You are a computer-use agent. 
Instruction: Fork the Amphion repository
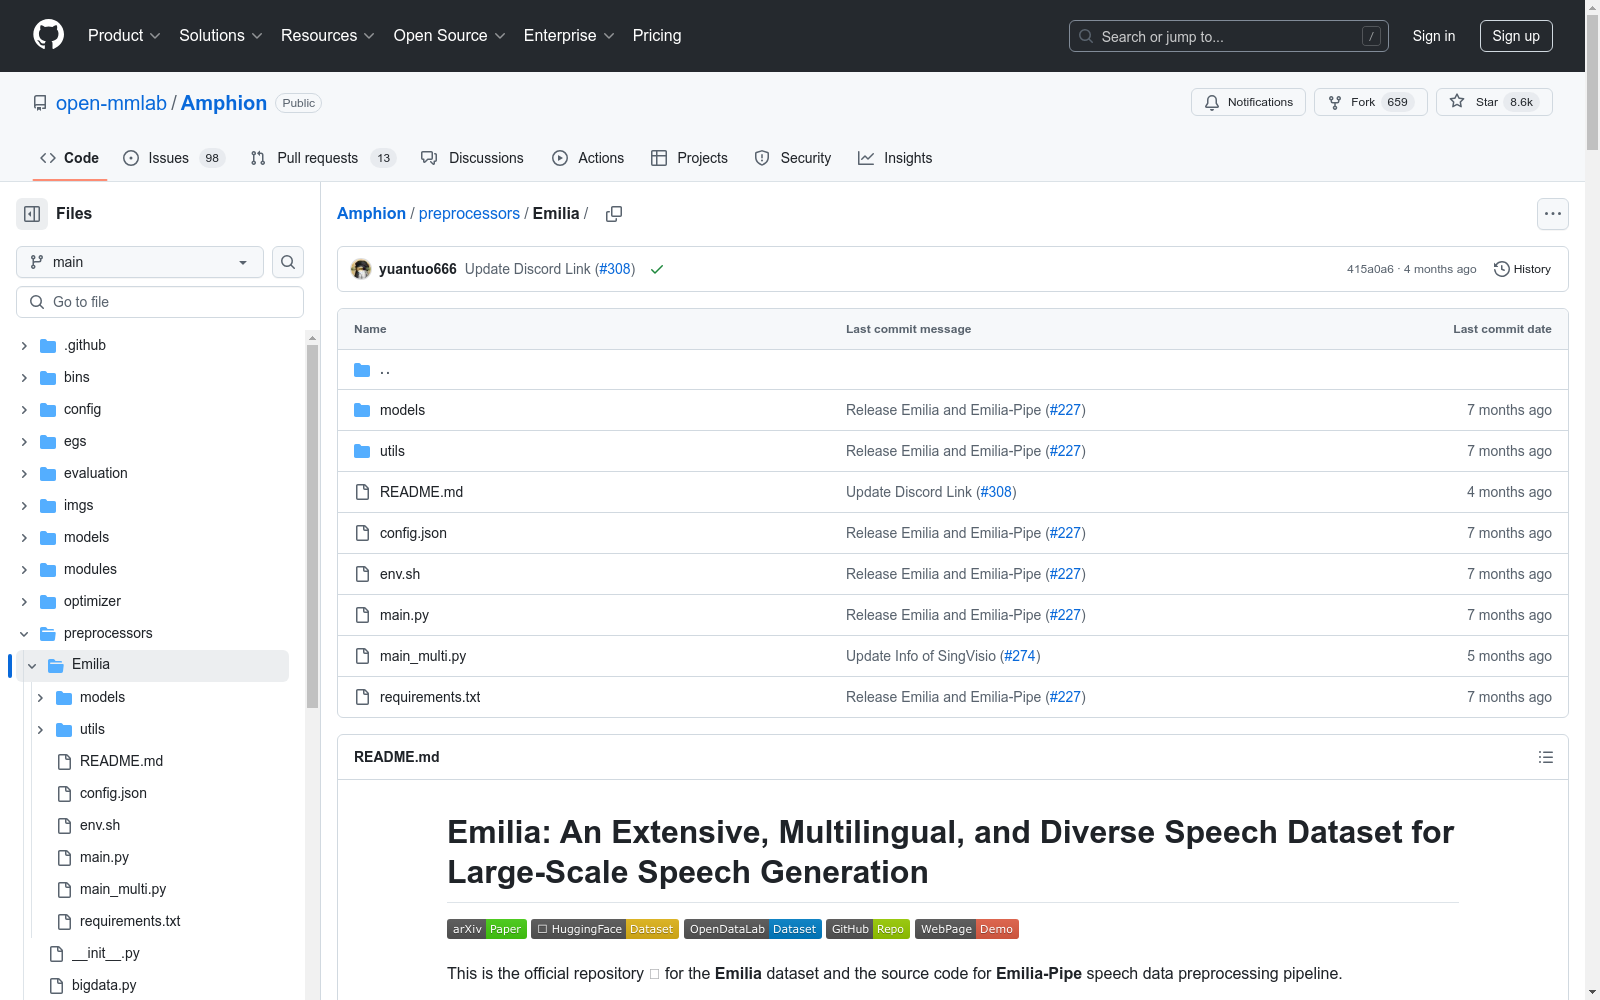coord(1370,102)
